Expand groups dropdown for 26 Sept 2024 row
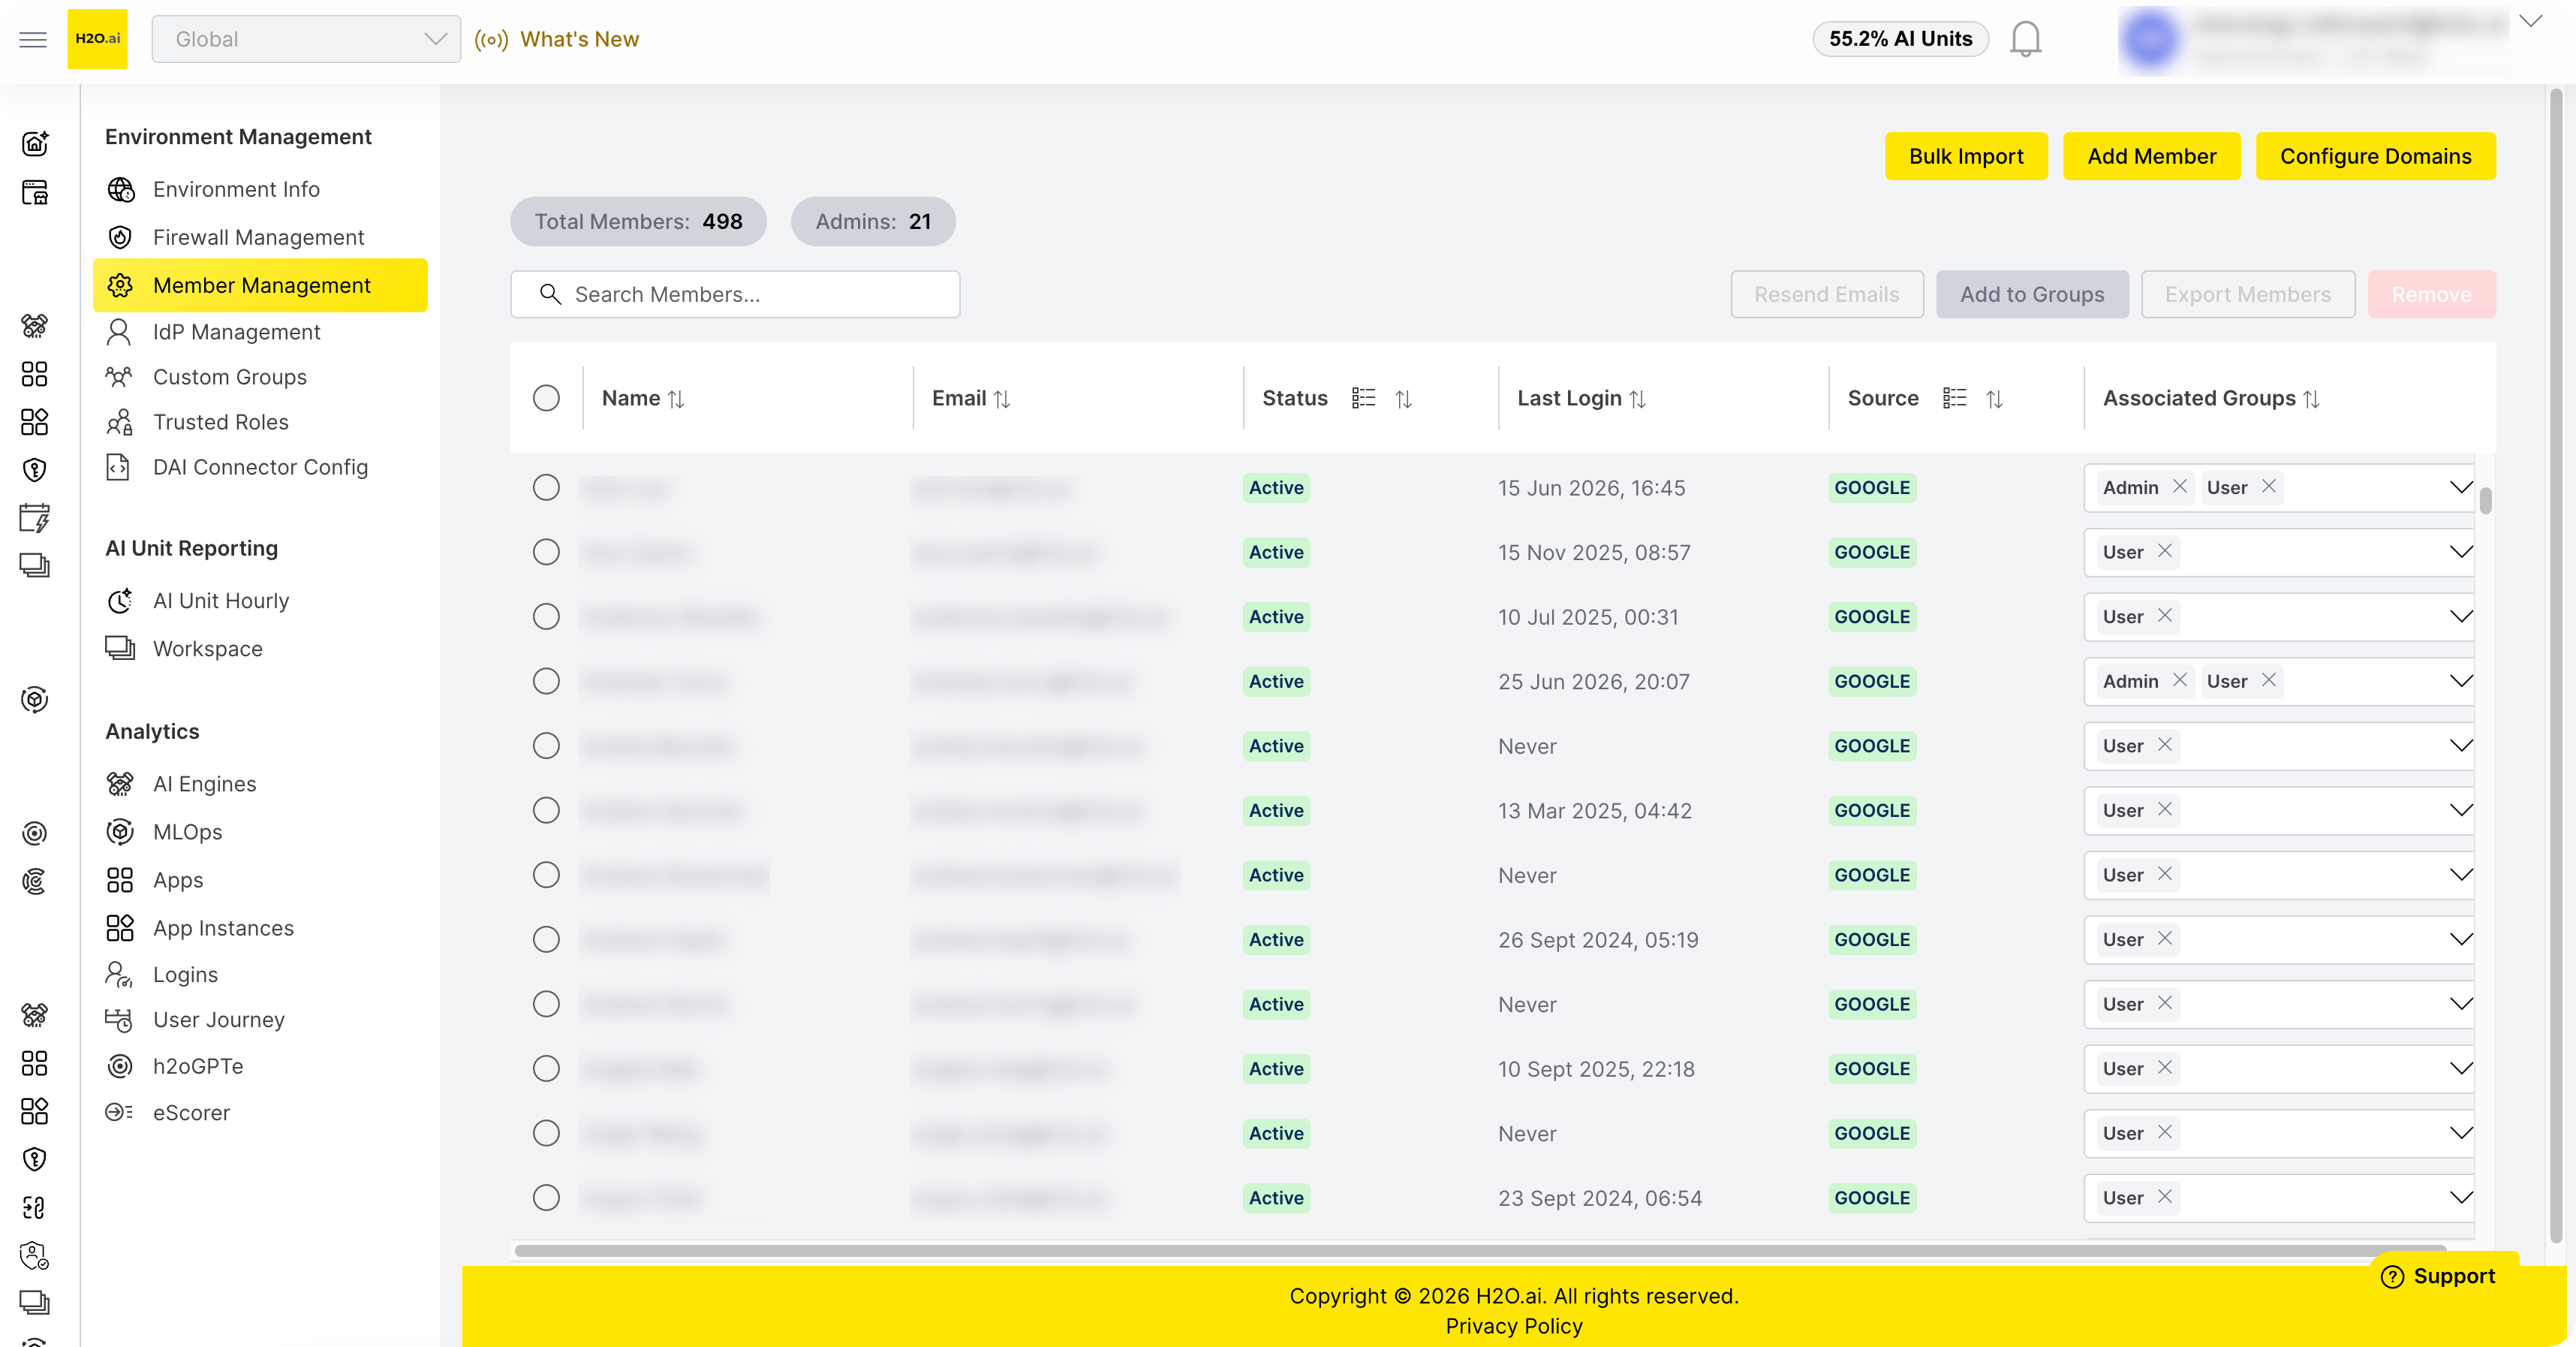The height and width of the screenshot is (1347, 2576). pyautogui.click(x=2461, y=939)
